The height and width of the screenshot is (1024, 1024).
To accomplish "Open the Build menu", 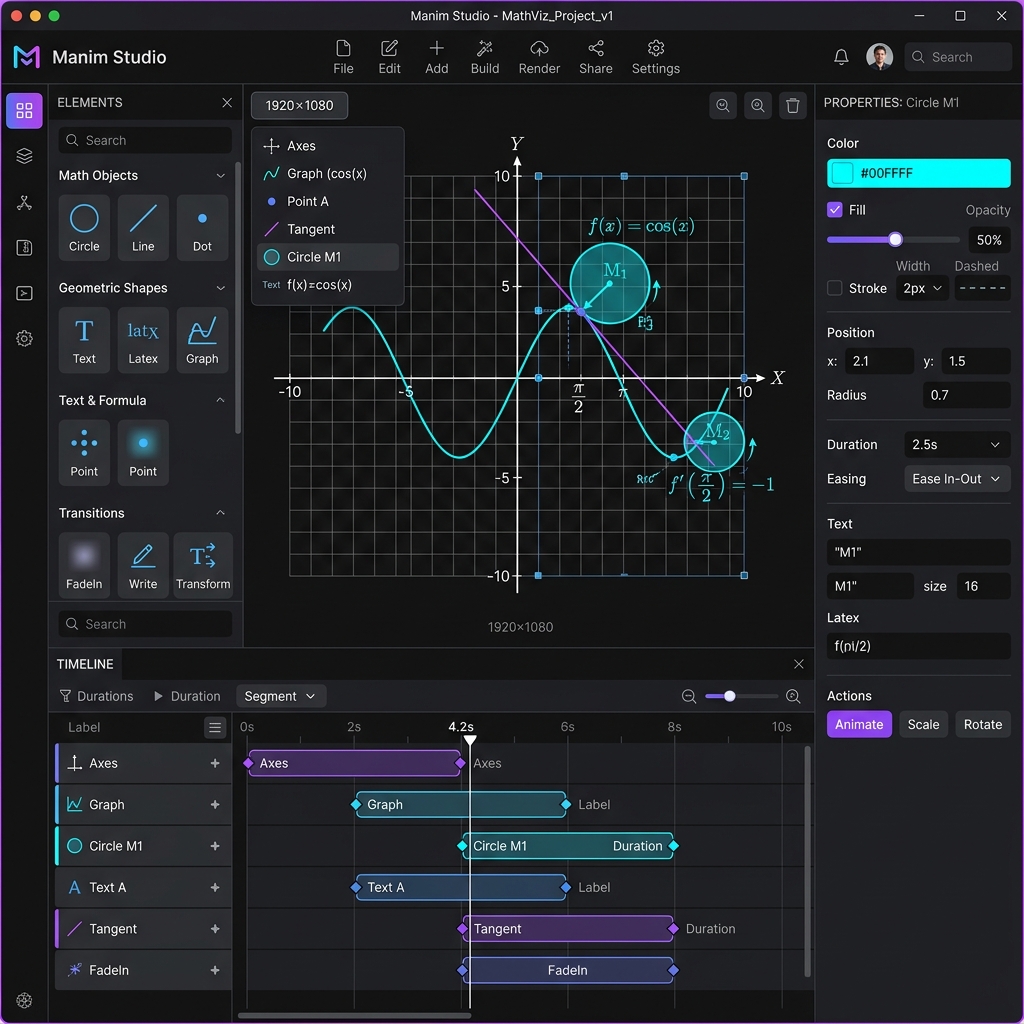I will [485, 57].
